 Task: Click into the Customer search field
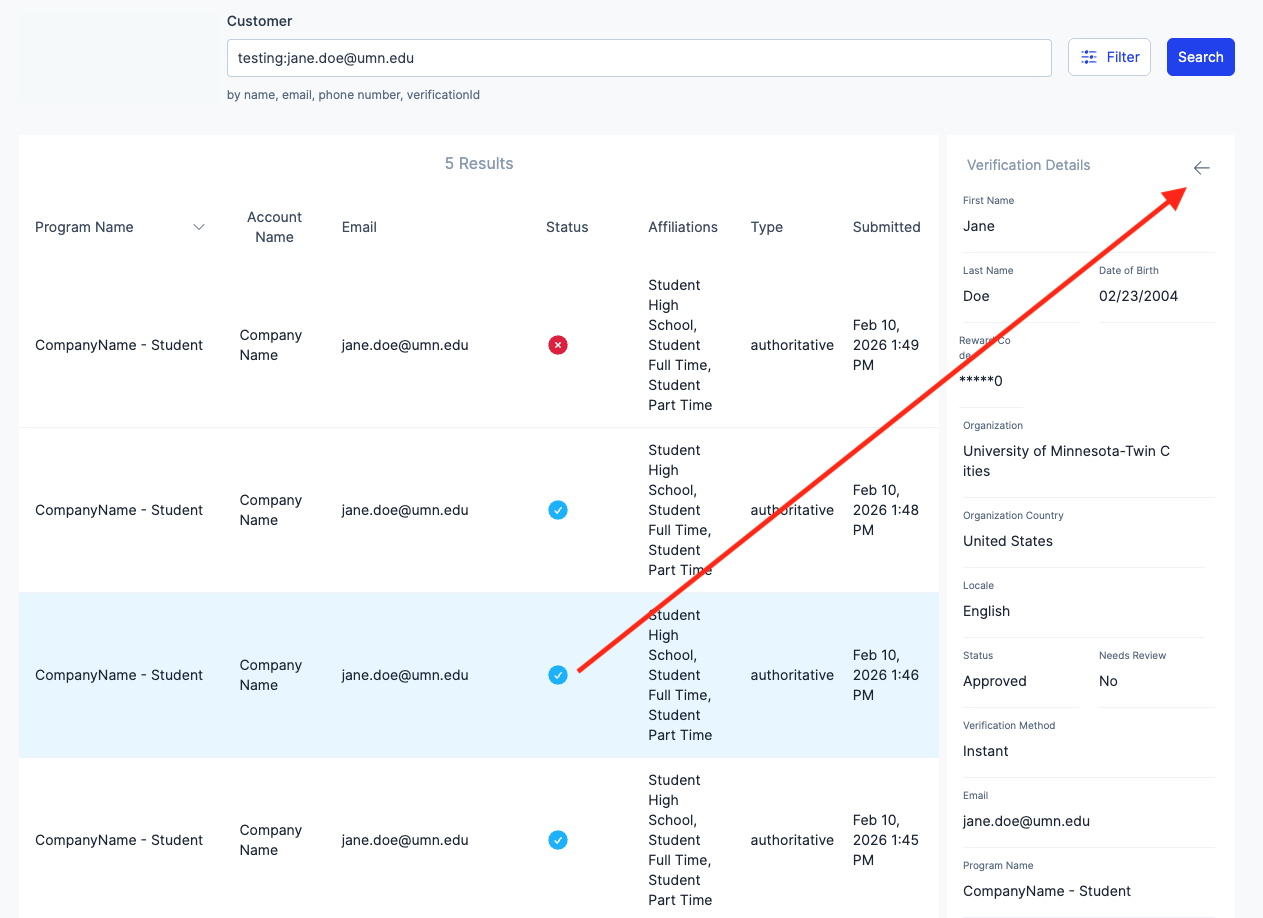click(638, 58)
